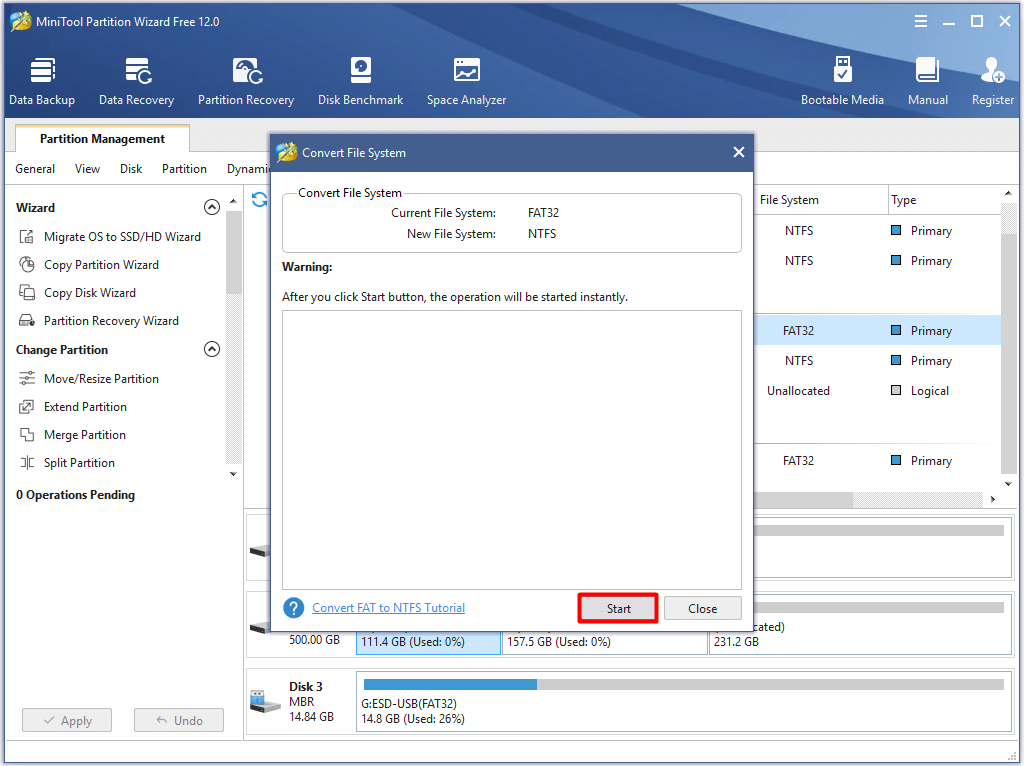1024x766 pixels.
Task: Open the Space Analyzer tool
Action: [466, 82]
